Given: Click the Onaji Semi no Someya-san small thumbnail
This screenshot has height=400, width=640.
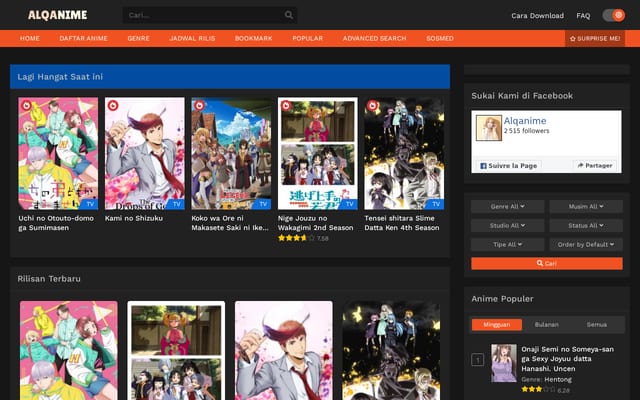Looking at the screenshot, I should 504,363.
